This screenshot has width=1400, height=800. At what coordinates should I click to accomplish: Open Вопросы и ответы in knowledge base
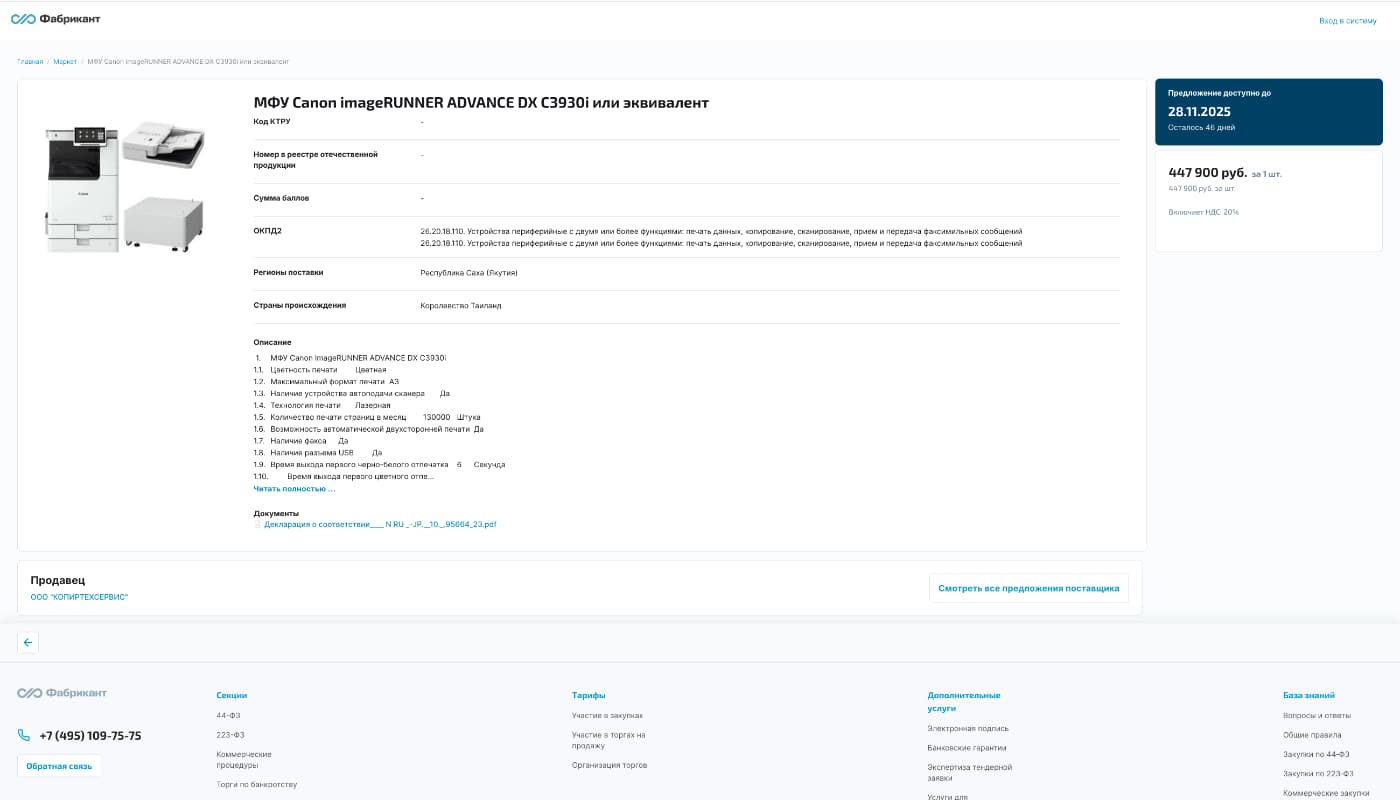tap(1316, 715)
